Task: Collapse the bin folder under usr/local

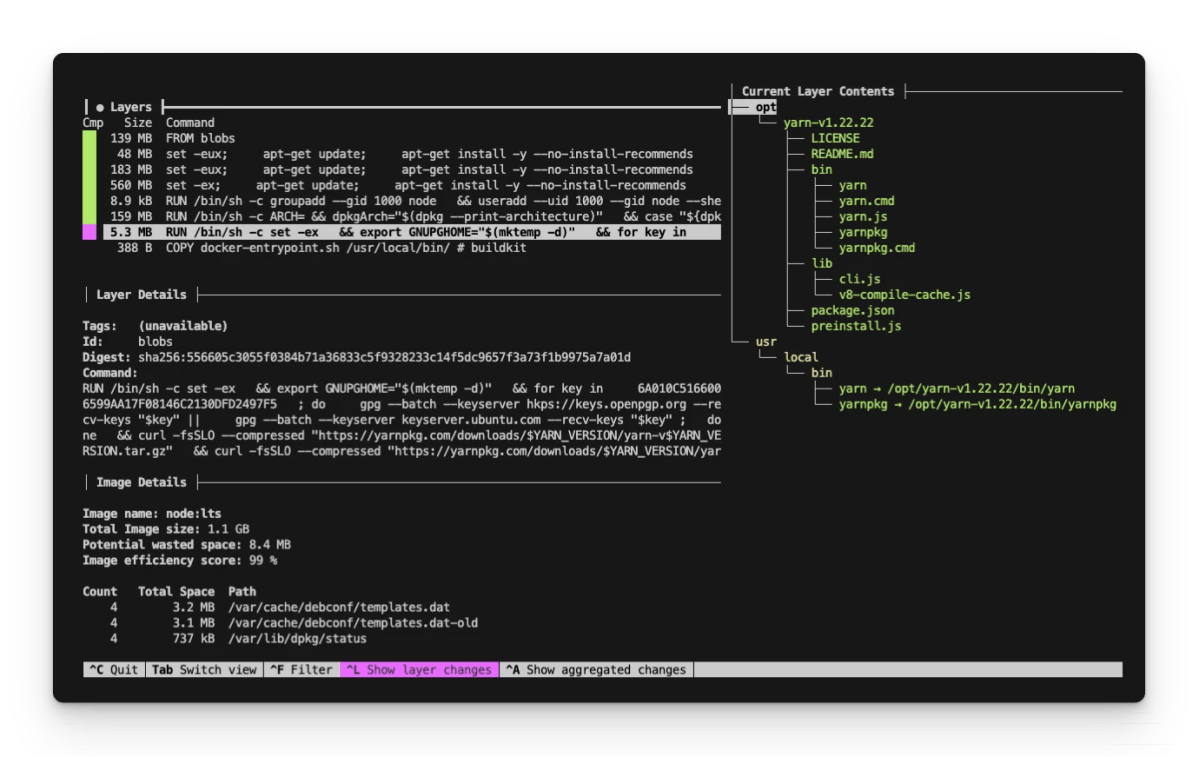Action: (x=821, y=373)
